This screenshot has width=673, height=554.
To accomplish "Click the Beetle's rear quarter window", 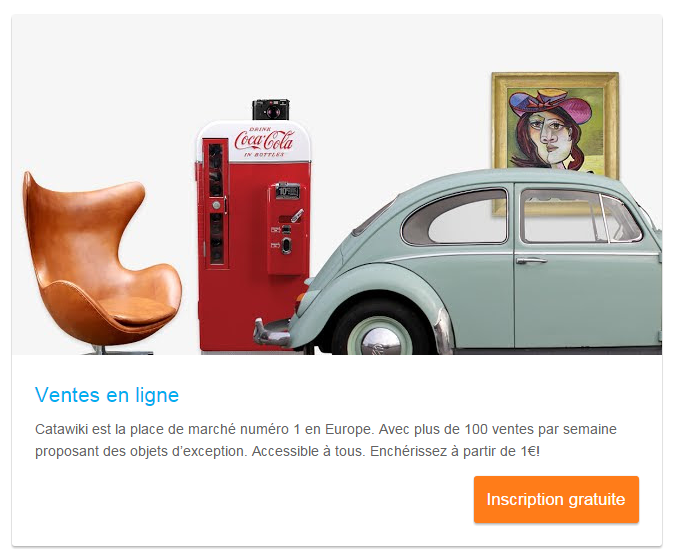I will coord(456,218).
